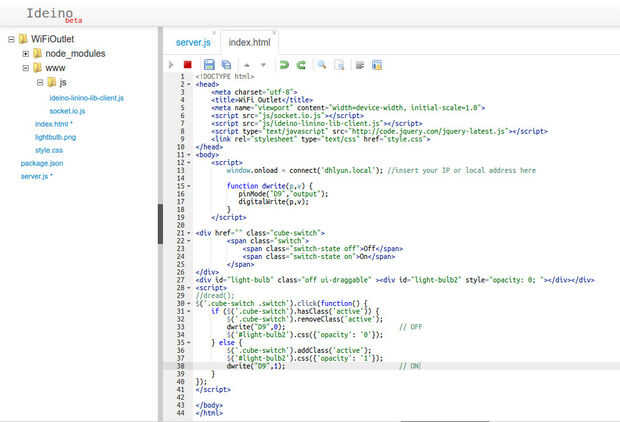
Task: Collapse the WiFiOutlet root folder
Action: pos(10,39)
